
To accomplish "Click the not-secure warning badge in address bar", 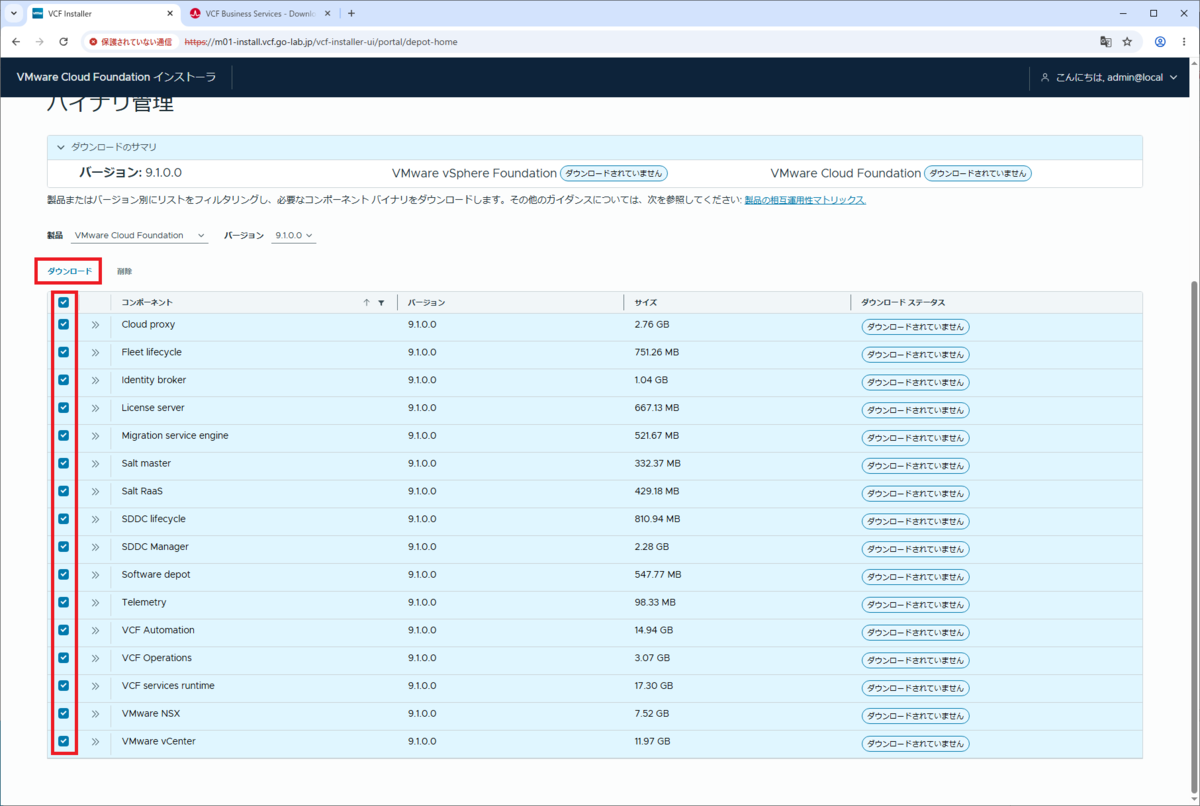I will [x=131, y=42].
